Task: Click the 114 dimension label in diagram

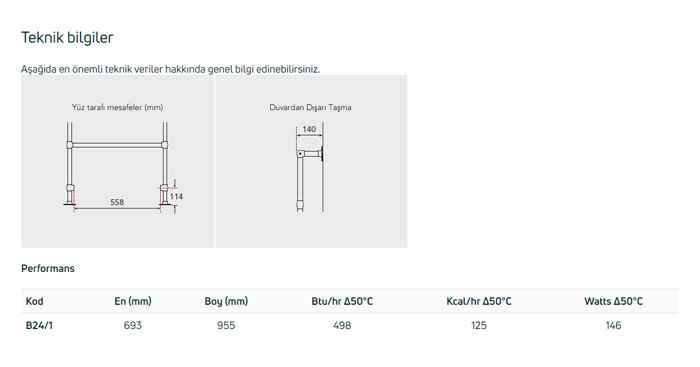Action: point(176,196)
